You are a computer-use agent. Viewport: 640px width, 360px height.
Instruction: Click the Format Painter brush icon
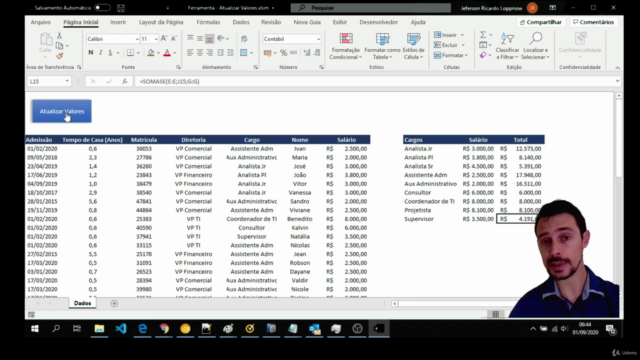click(x=60, y=56)
